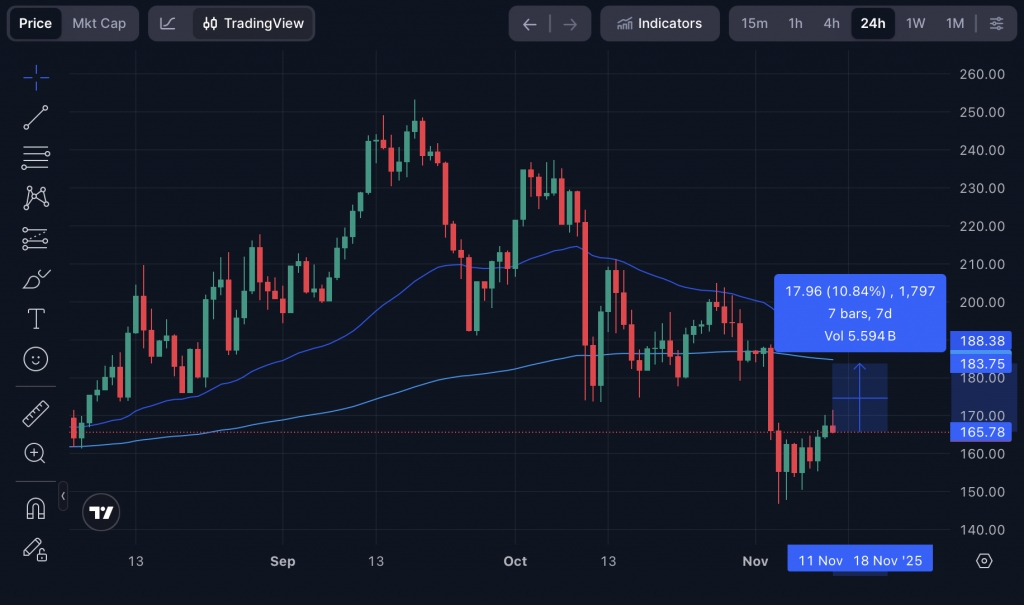Click the 165.78 current price label

(982, 432)
